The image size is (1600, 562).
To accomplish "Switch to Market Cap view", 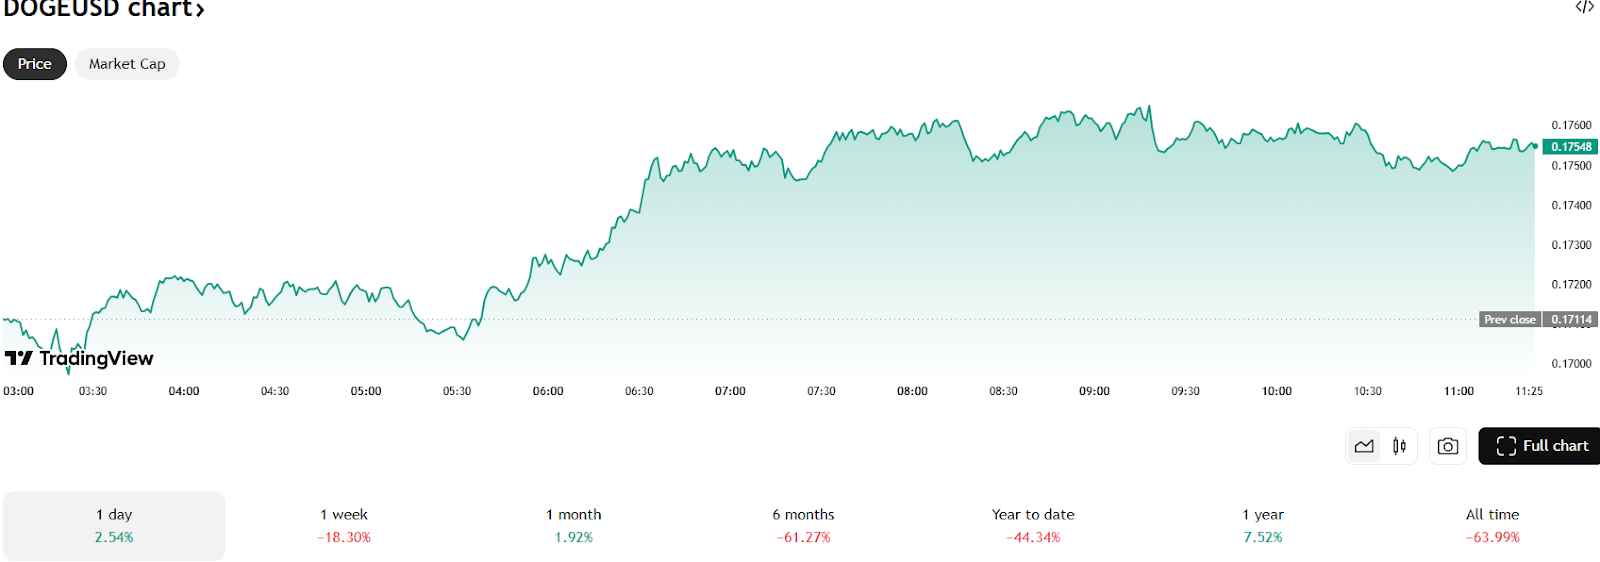I will (x=127, y=64).
